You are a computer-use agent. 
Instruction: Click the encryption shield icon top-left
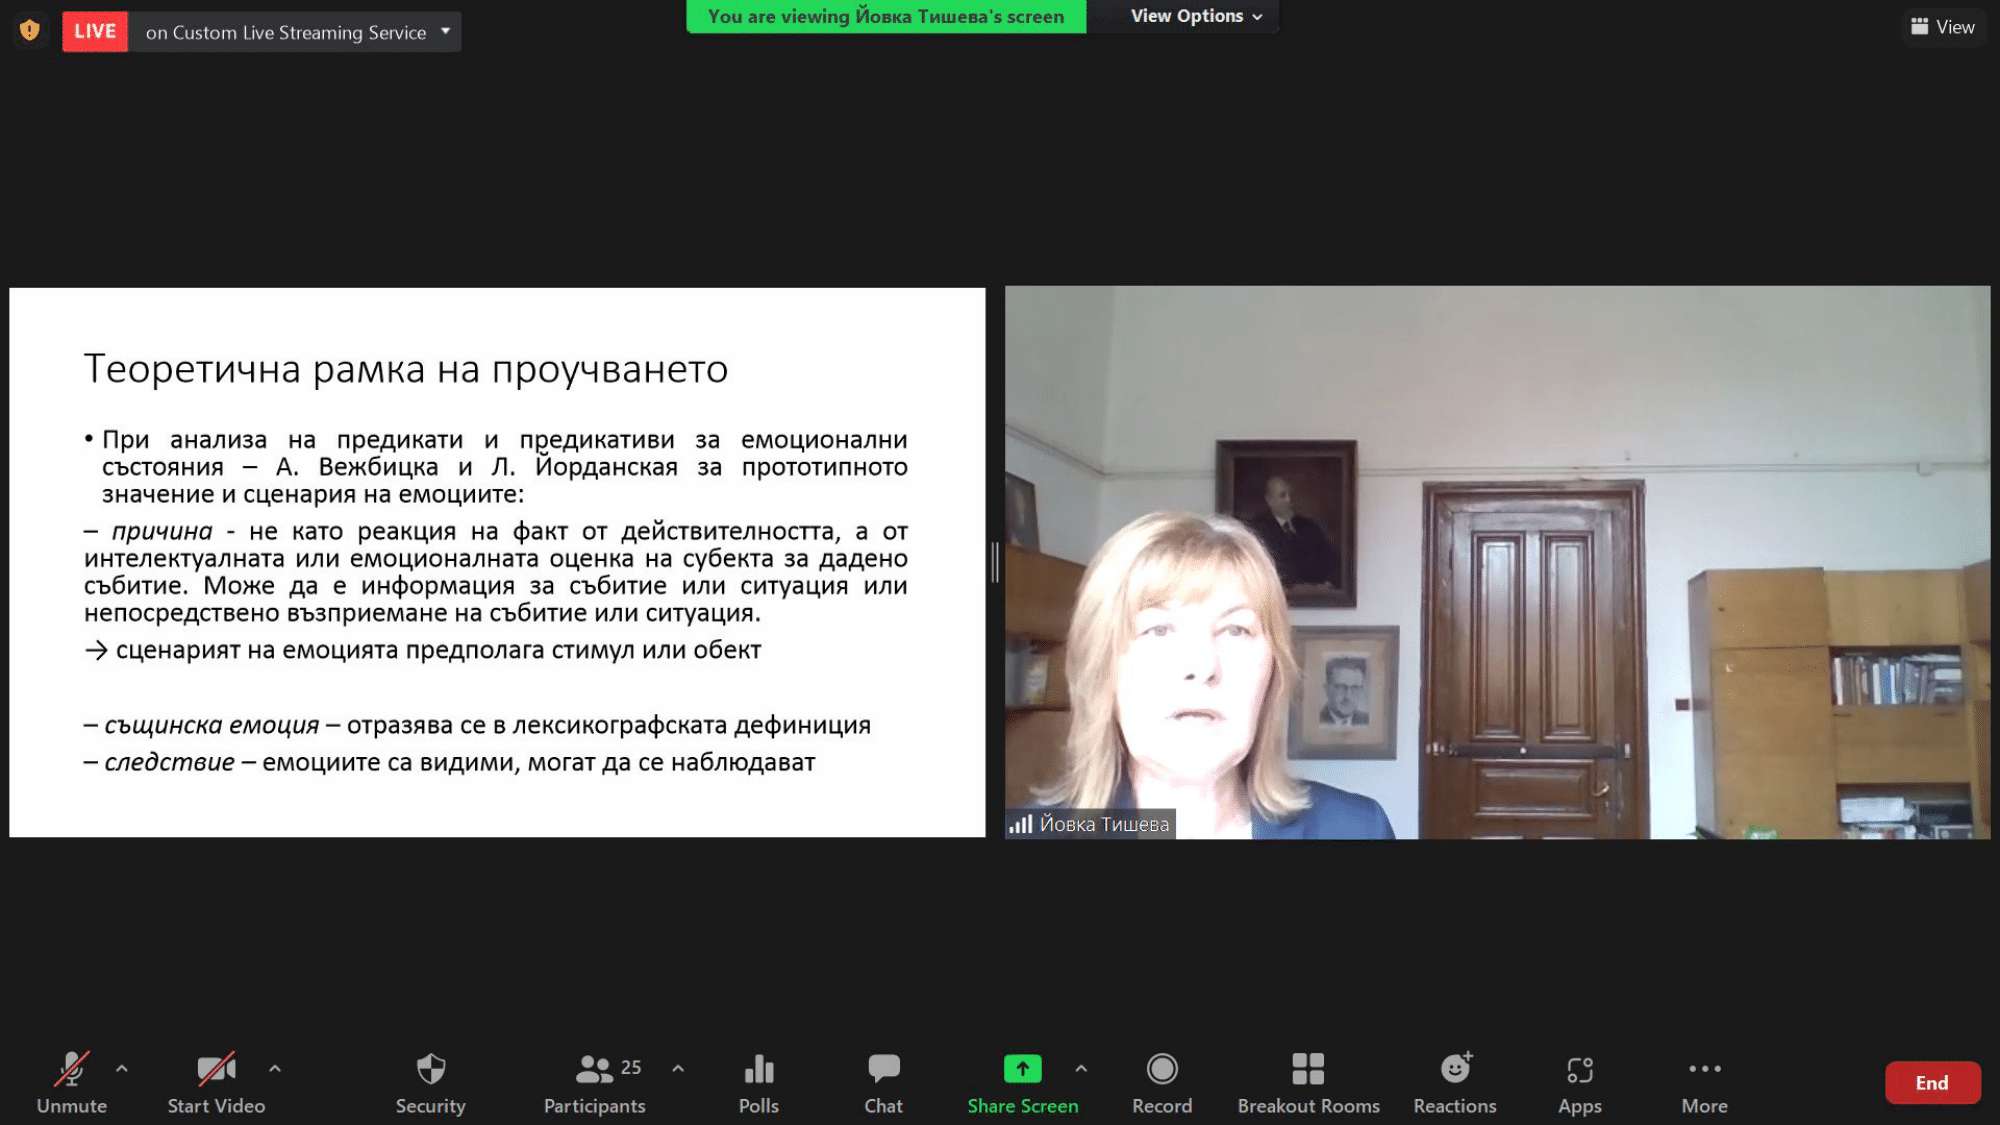pos(30,31)
